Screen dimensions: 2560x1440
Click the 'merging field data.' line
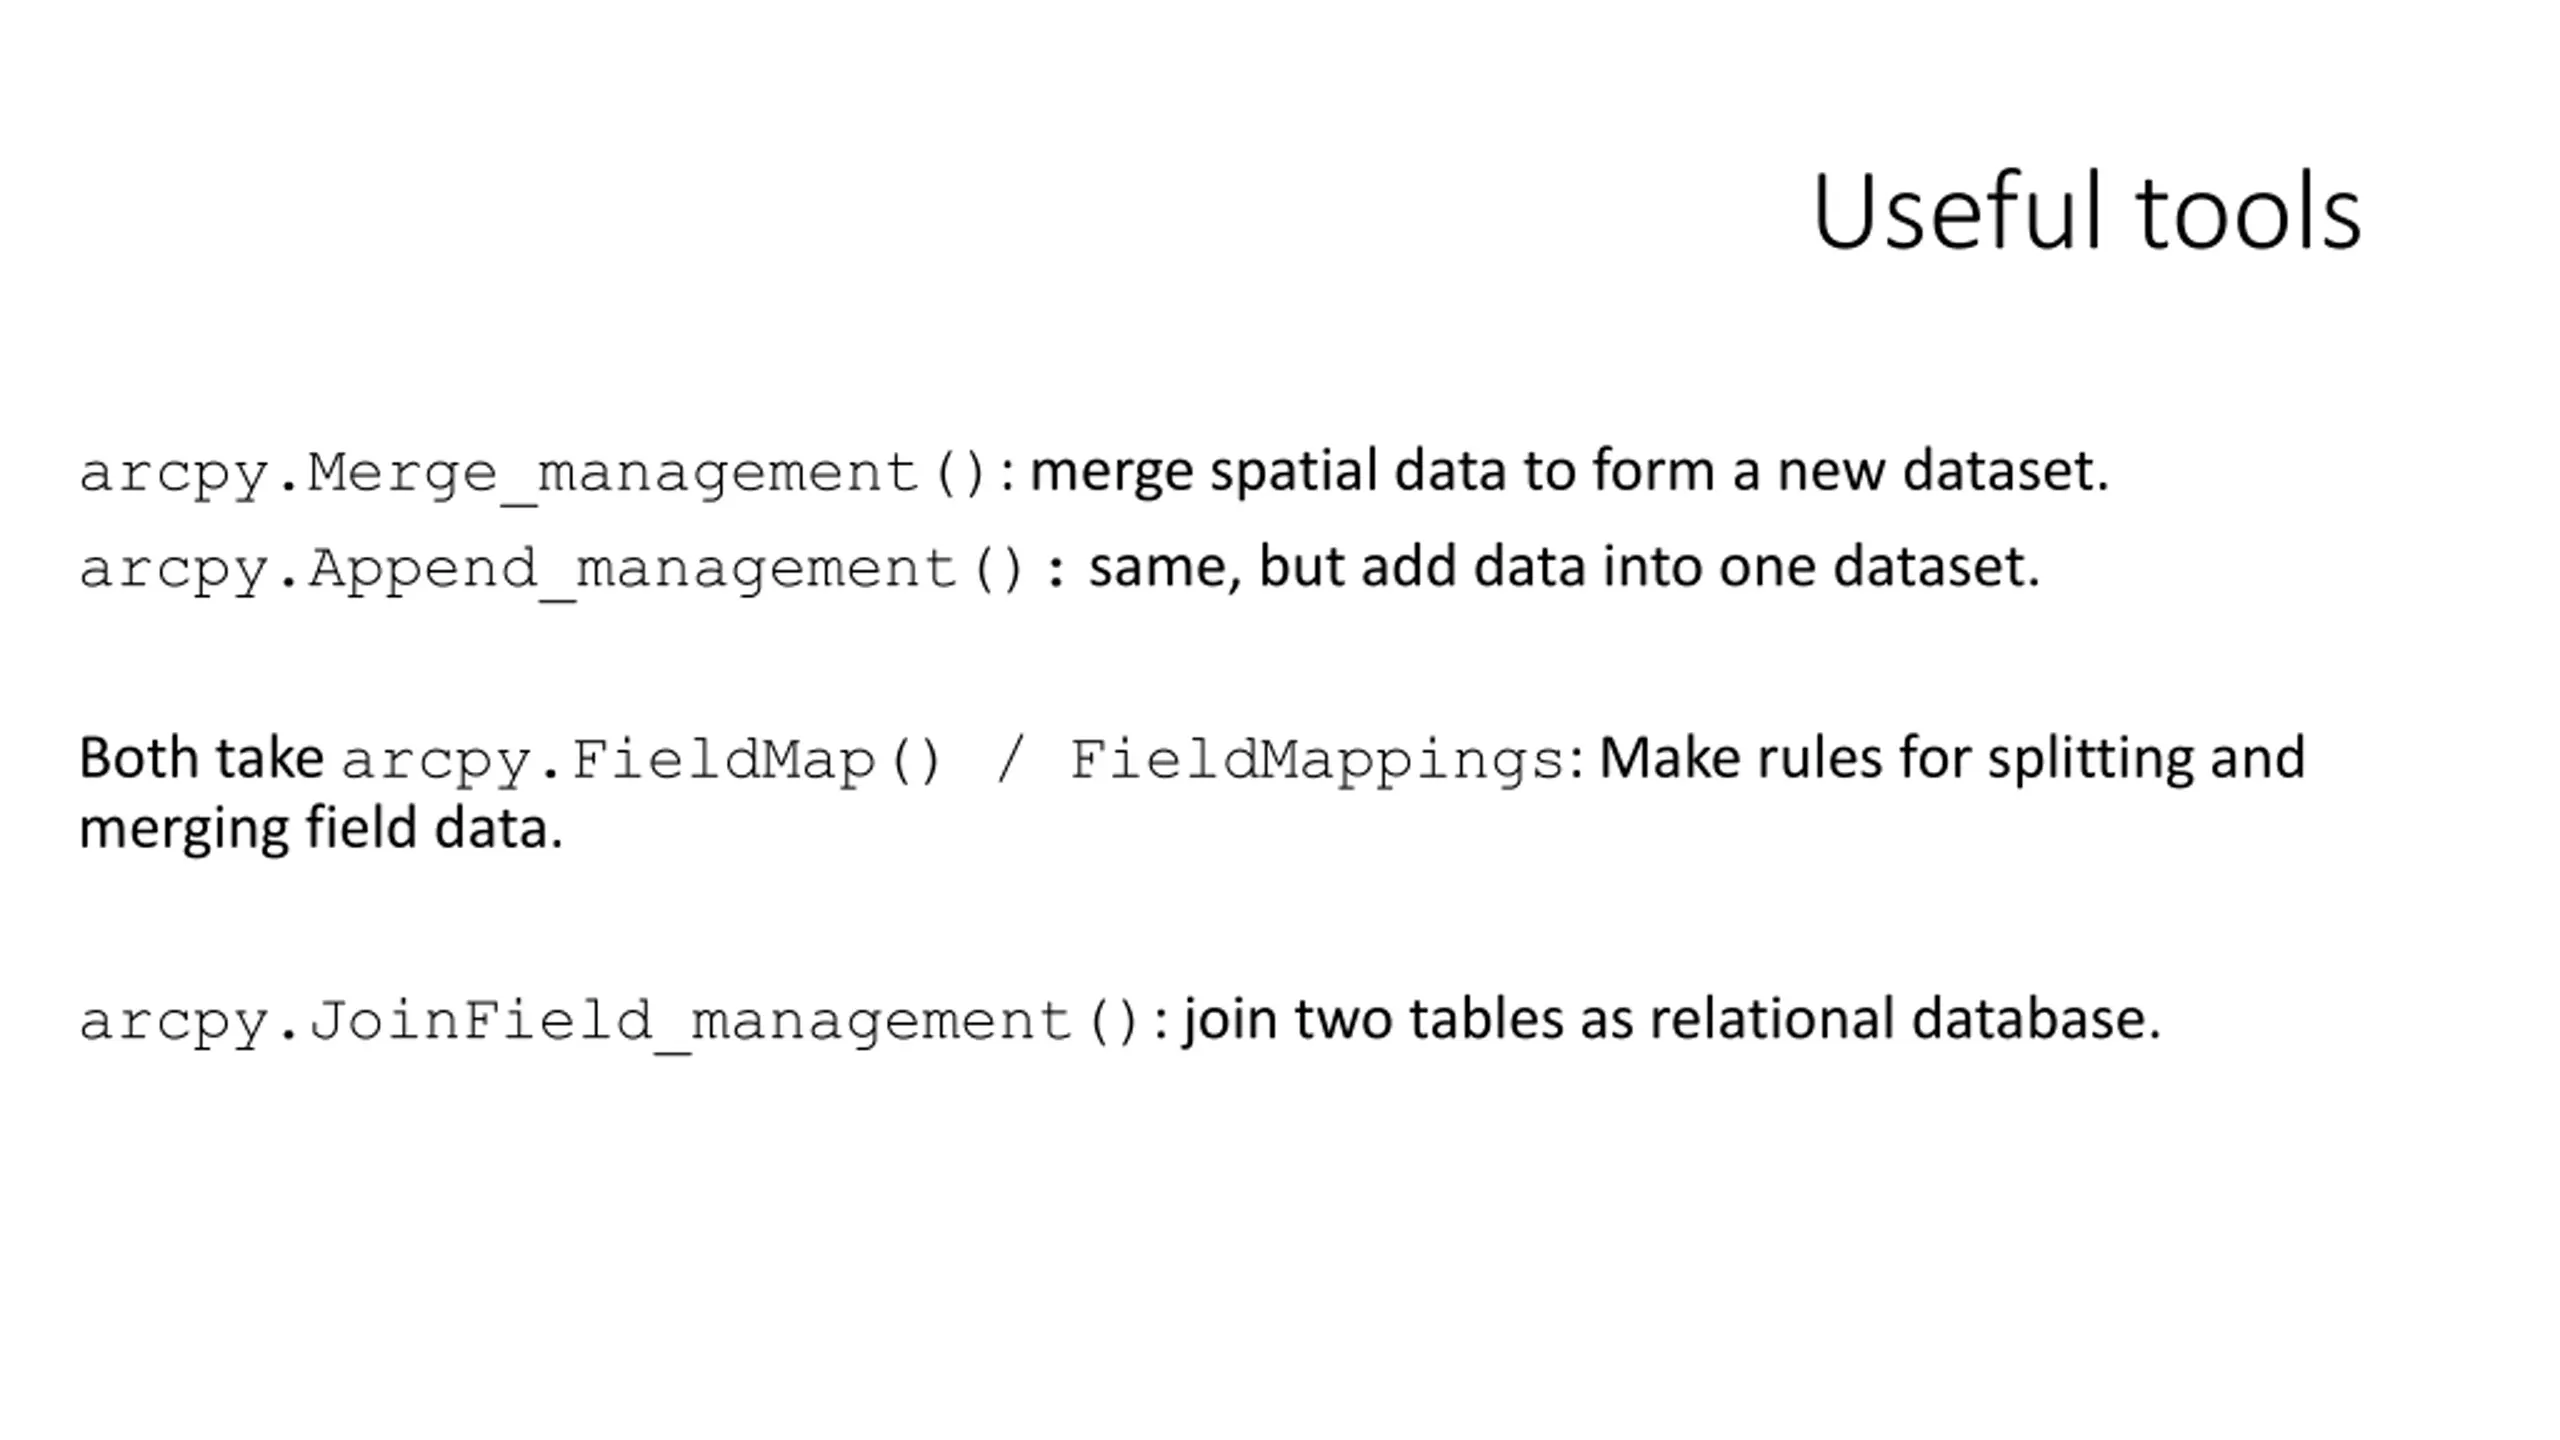pyautogui.click(x=321, y=829)
